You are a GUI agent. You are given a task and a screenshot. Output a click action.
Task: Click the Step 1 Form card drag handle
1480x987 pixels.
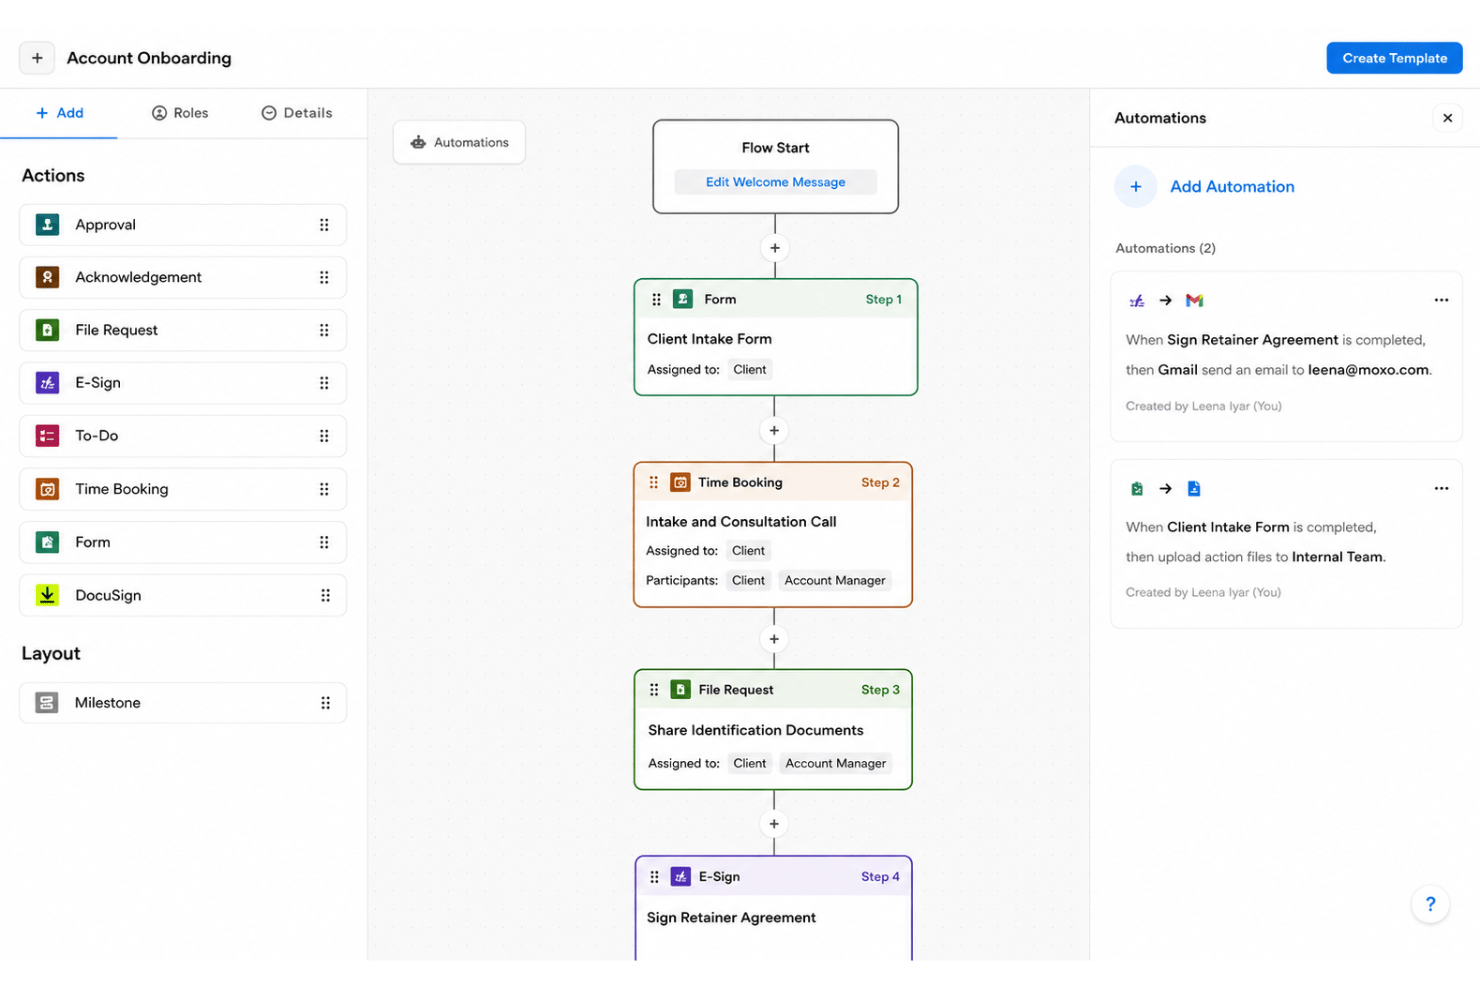pyautogui.click(x=656, y=299)
